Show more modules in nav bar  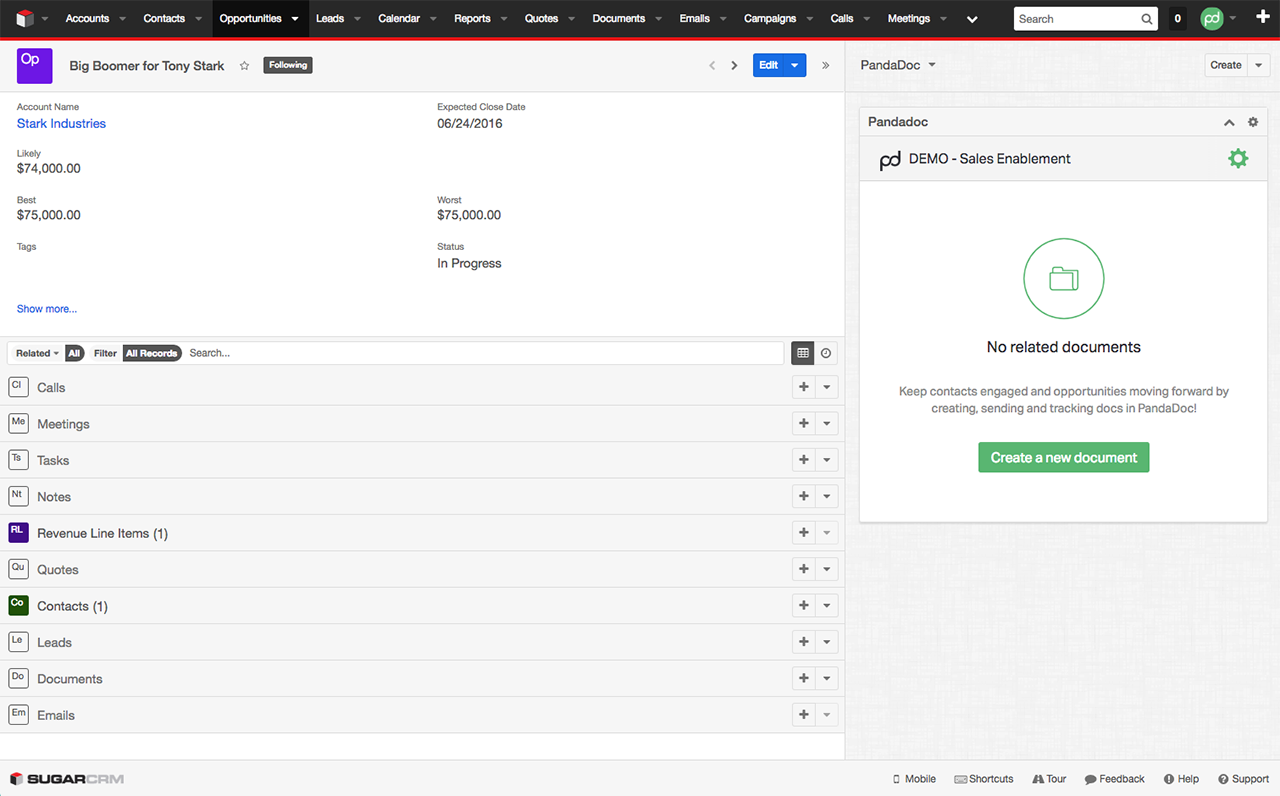click(972, 19)
